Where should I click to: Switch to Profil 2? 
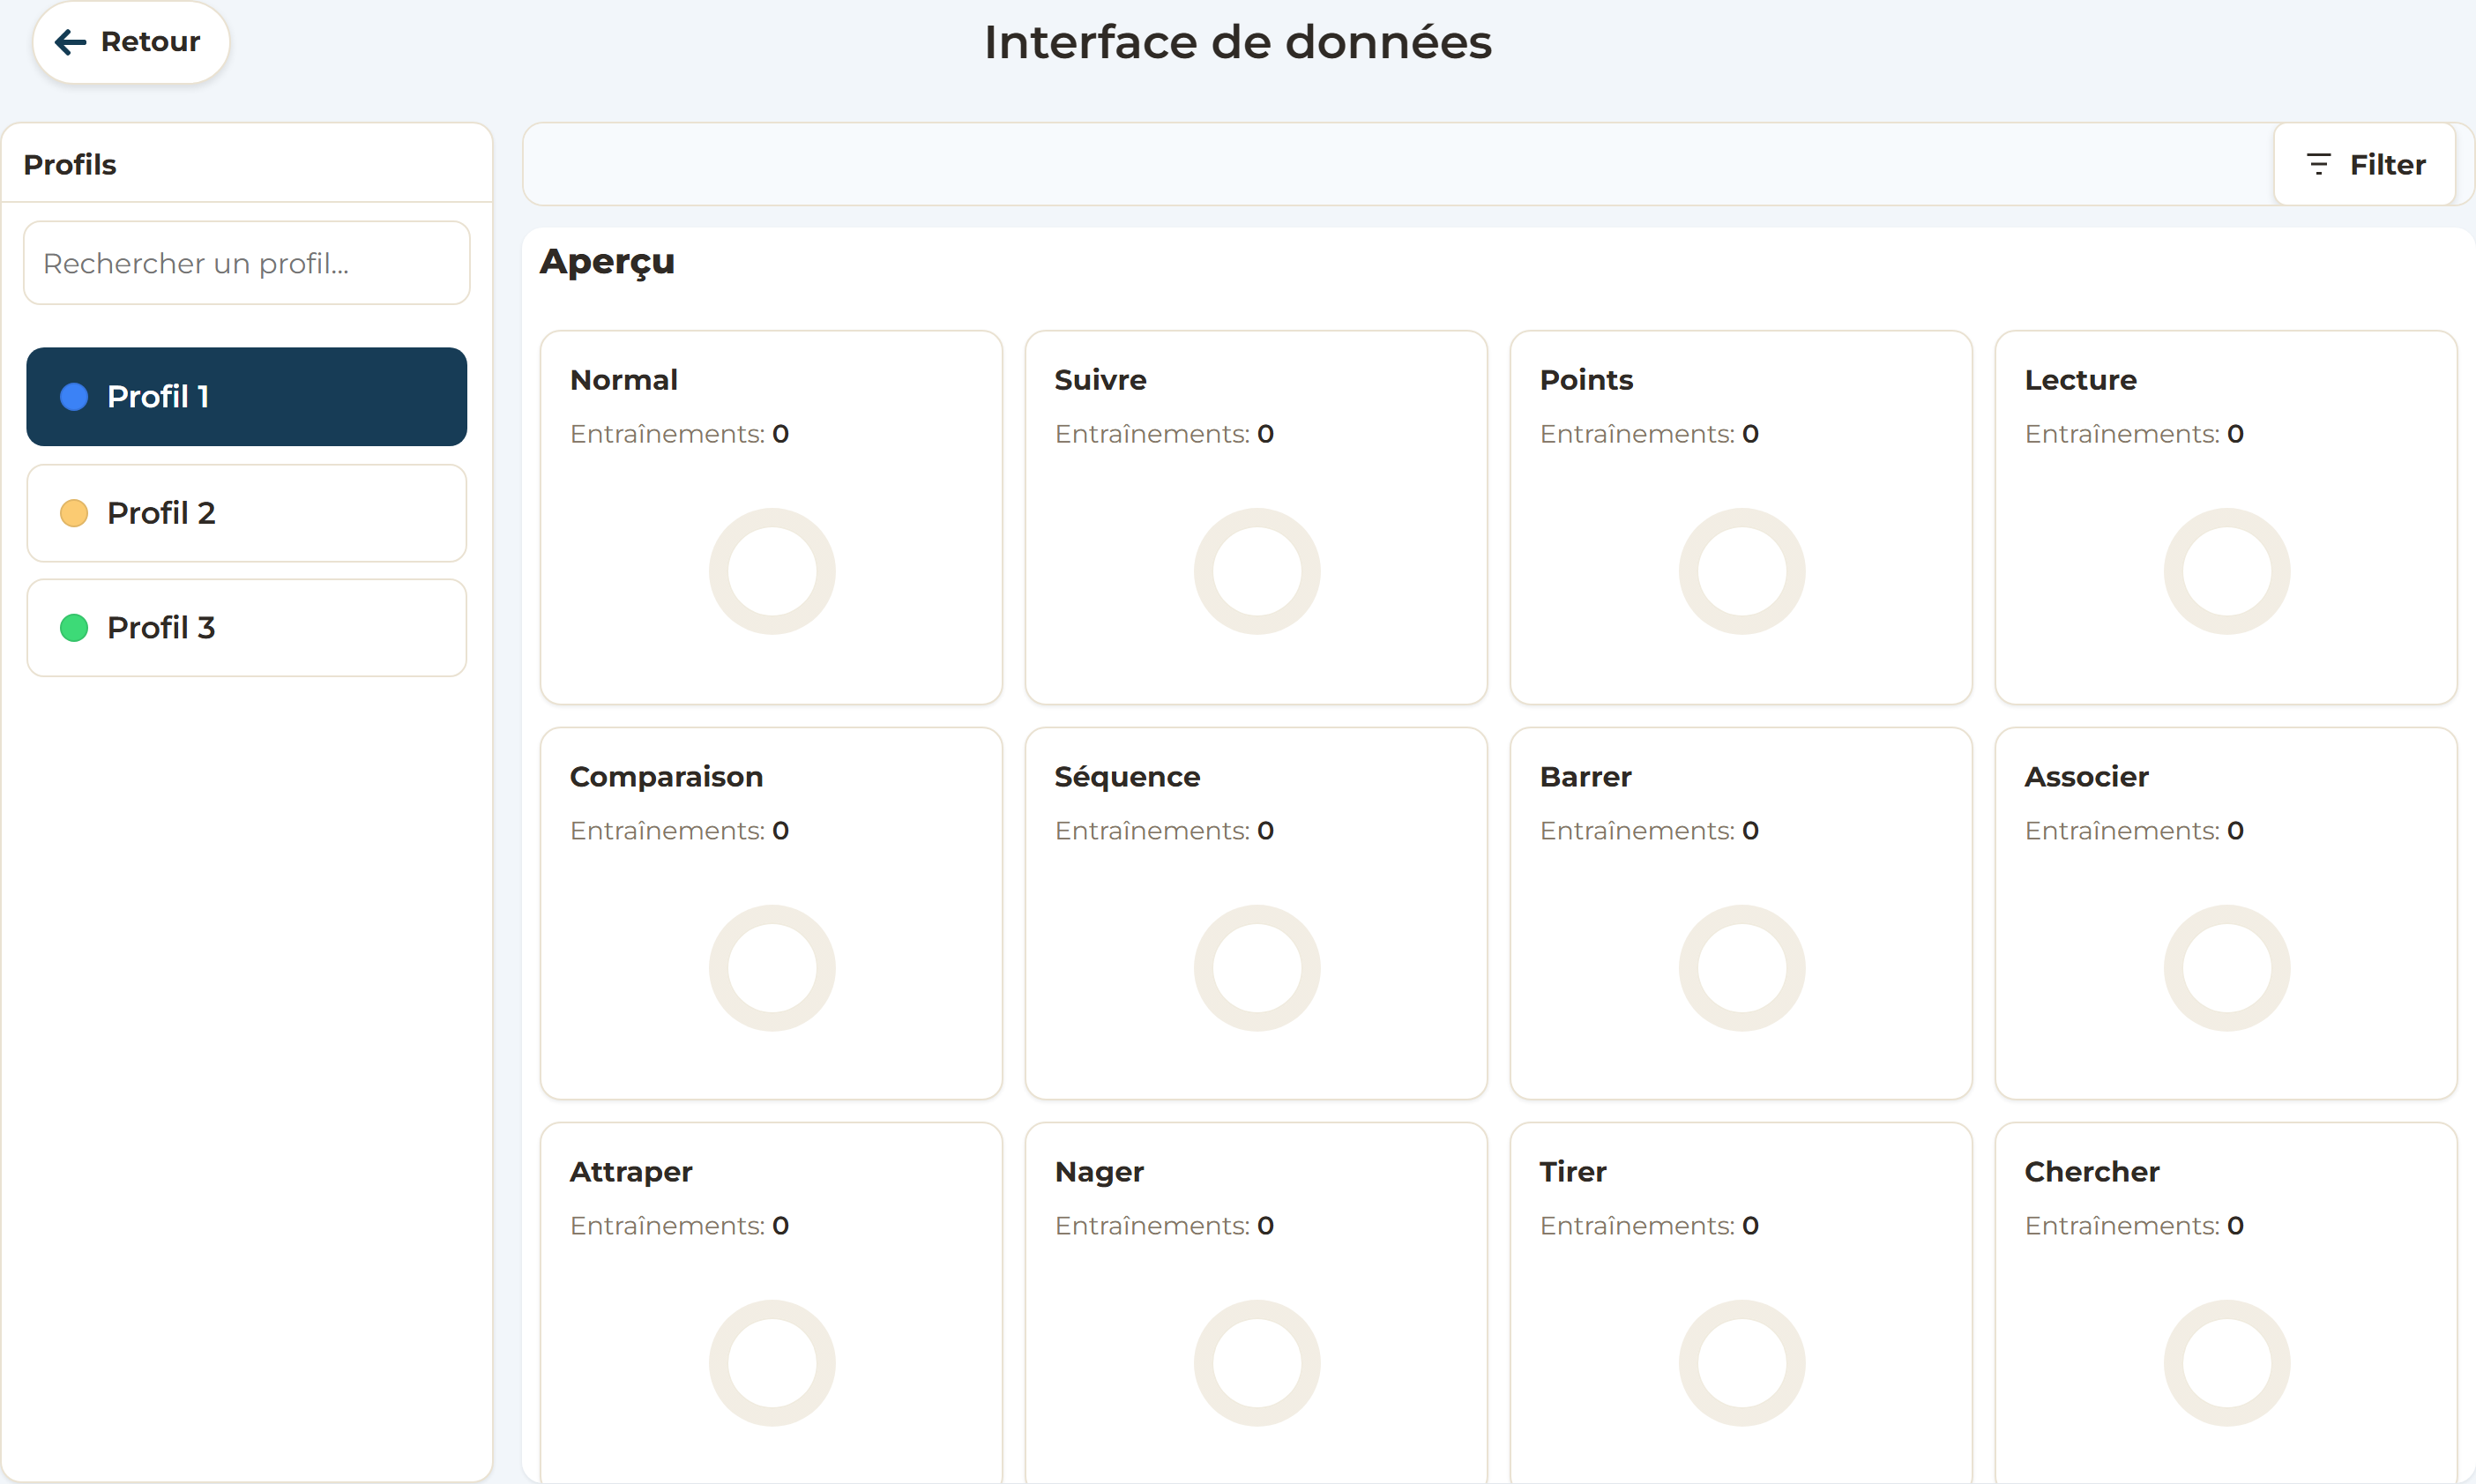click(x=247, y=513)
